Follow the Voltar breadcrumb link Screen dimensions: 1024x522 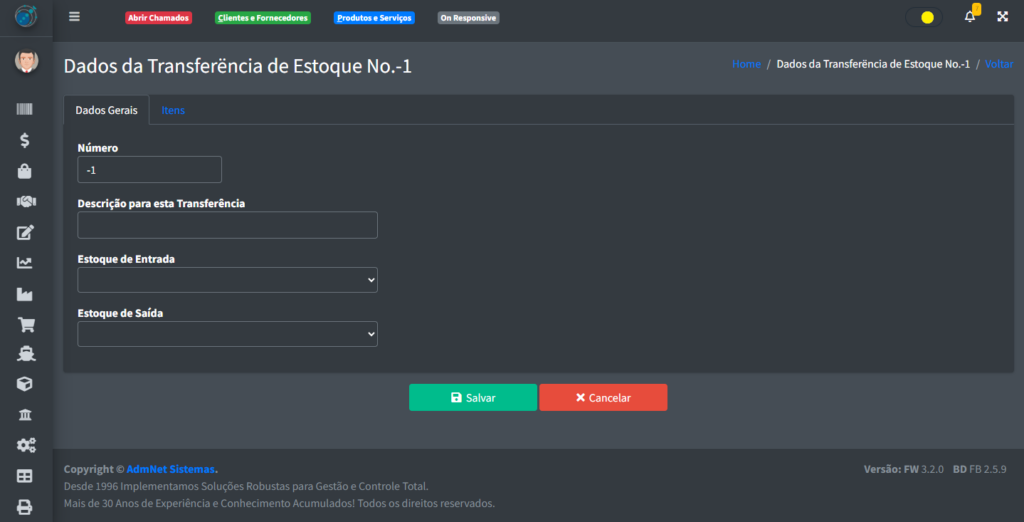[x=998, y=64]
